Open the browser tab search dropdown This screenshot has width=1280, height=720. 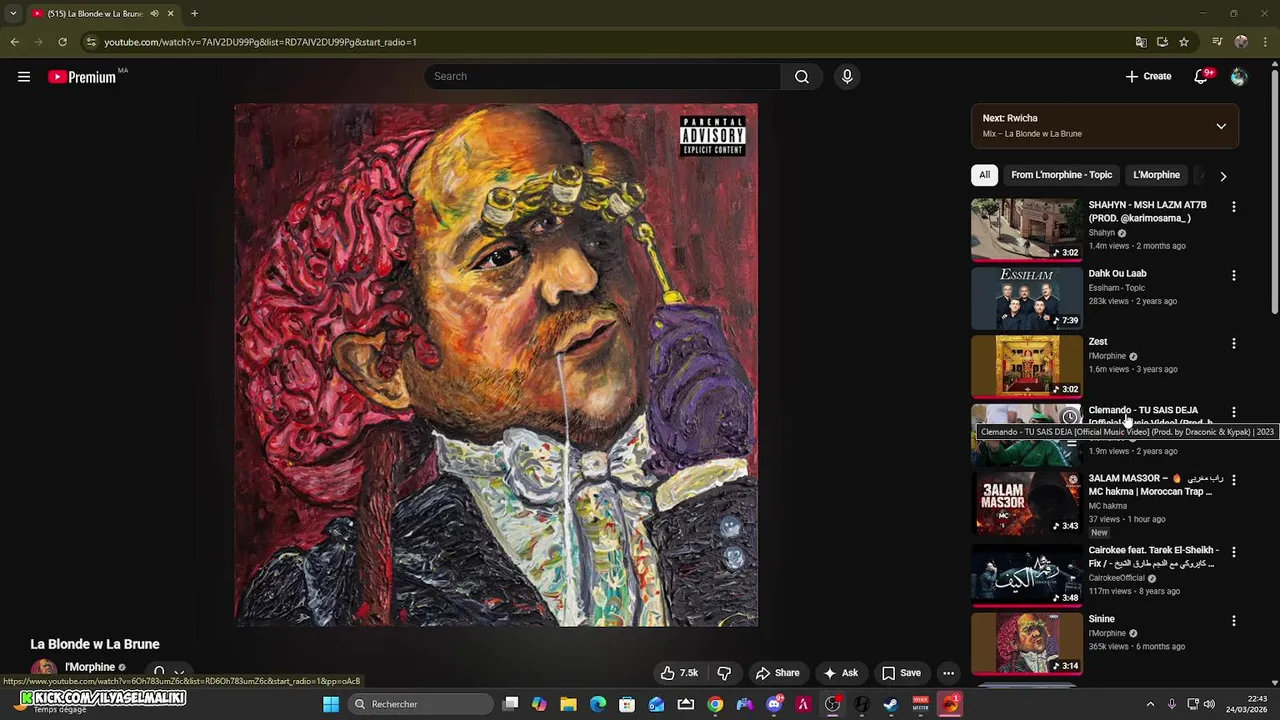(x=13, y=14)
